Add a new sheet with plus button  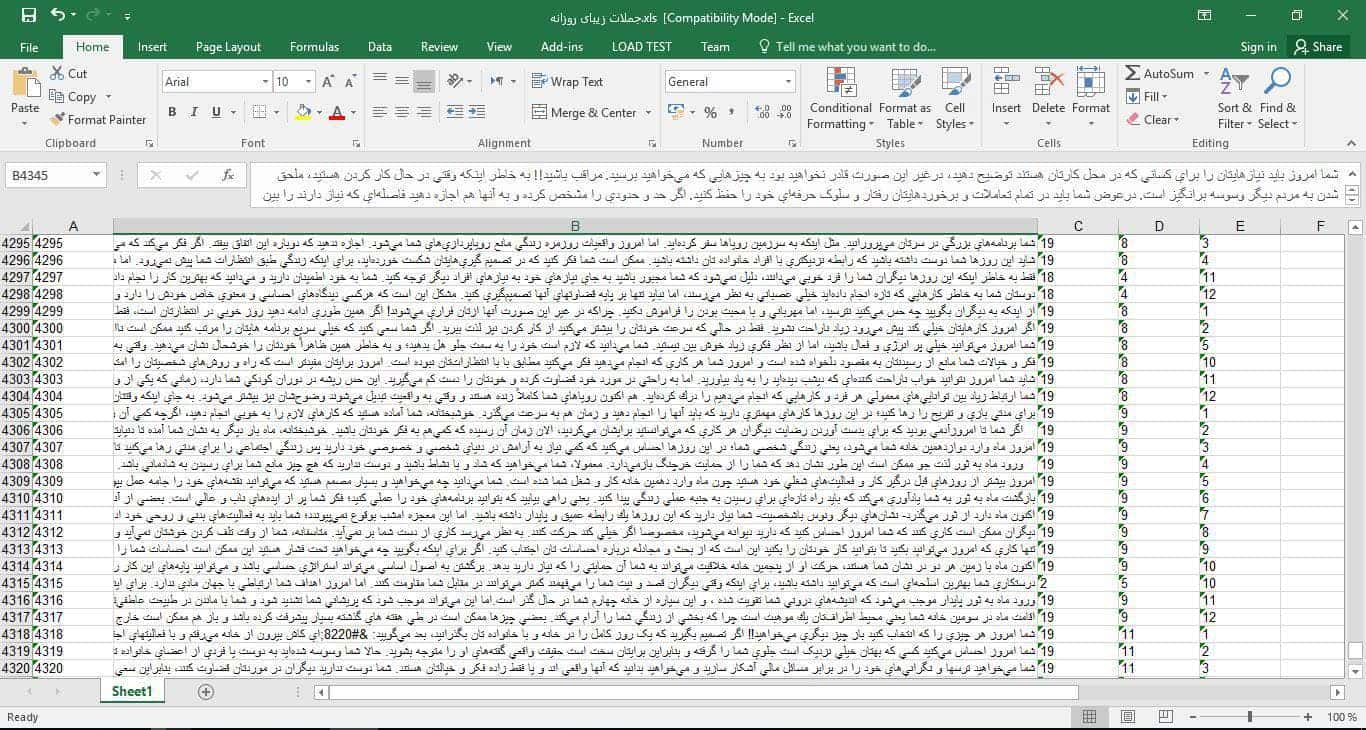205,692
